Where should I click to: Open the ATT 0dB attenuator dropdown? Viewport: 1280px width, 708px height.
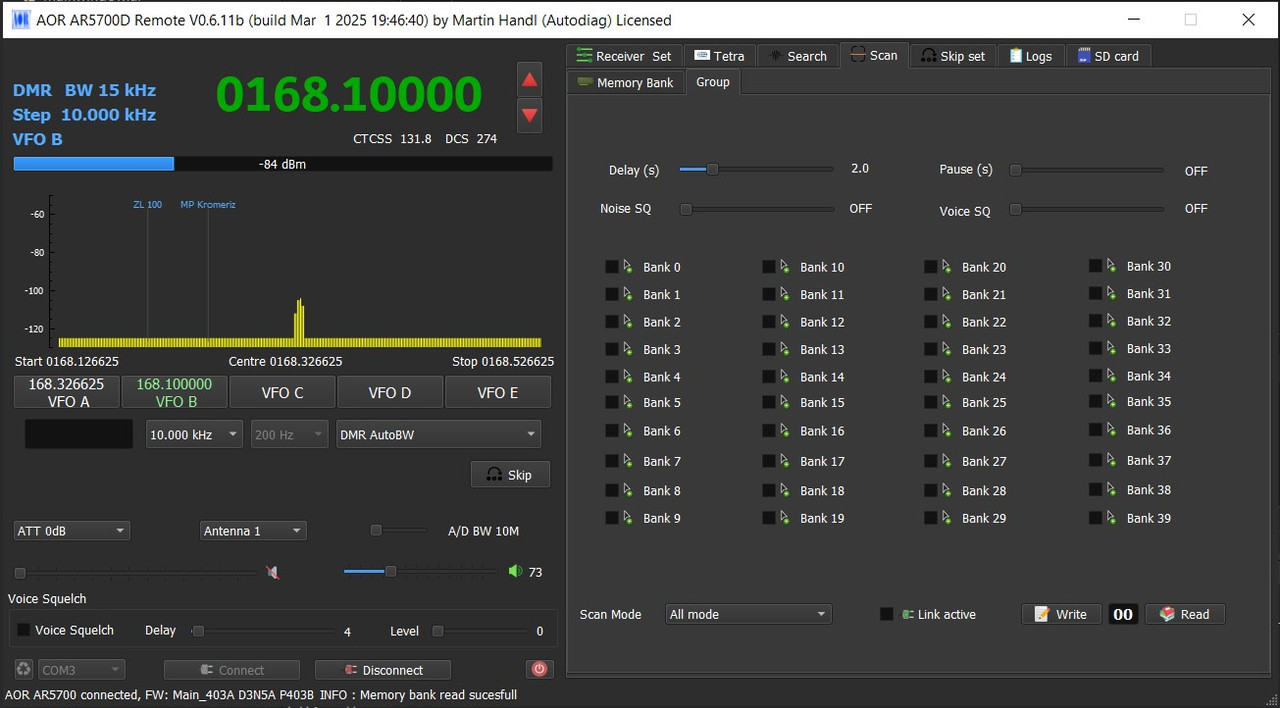[x=71, y=531]
